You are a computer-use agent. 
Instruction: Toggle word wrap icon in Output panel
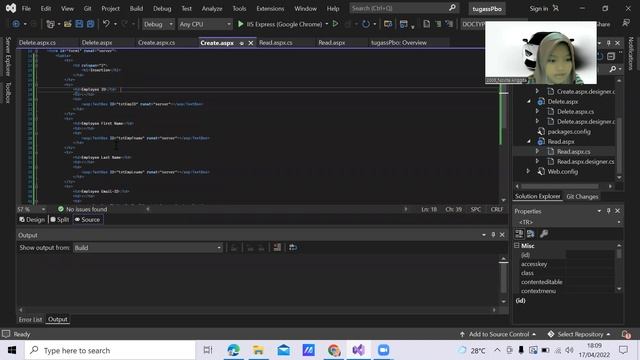293,247
